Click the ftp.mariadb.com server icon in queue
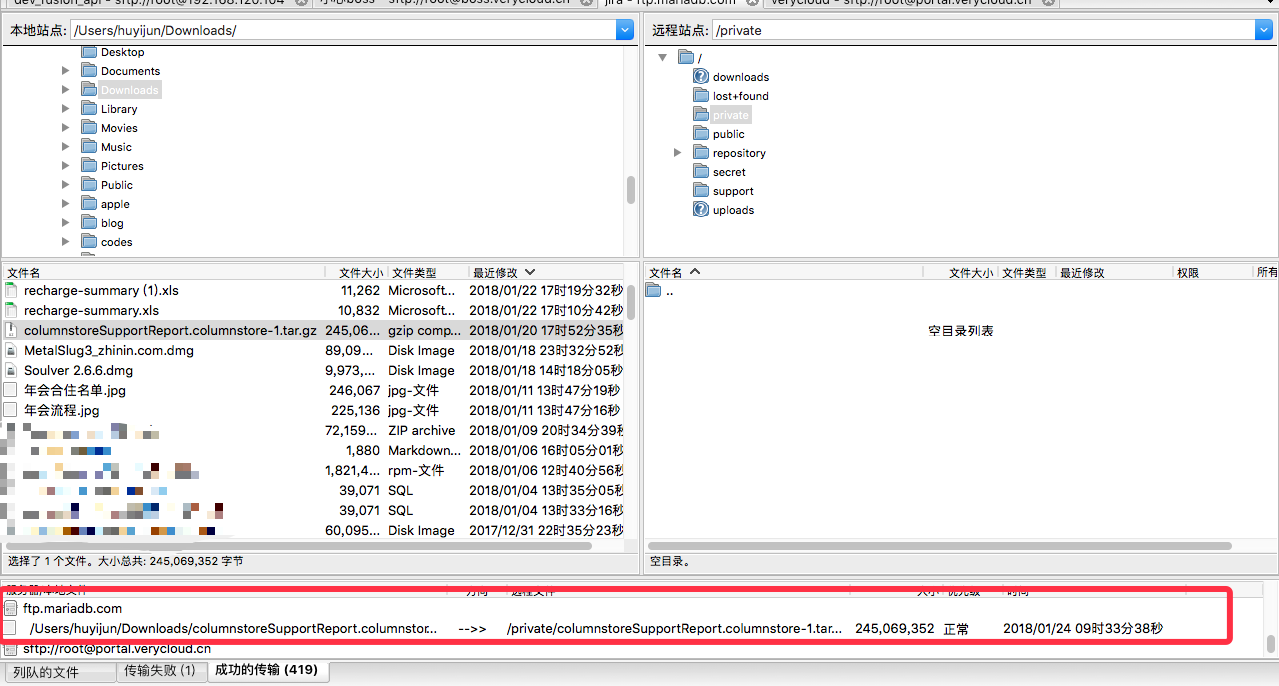This screenshot has width=1279, height=686. [x=11, y=608]
